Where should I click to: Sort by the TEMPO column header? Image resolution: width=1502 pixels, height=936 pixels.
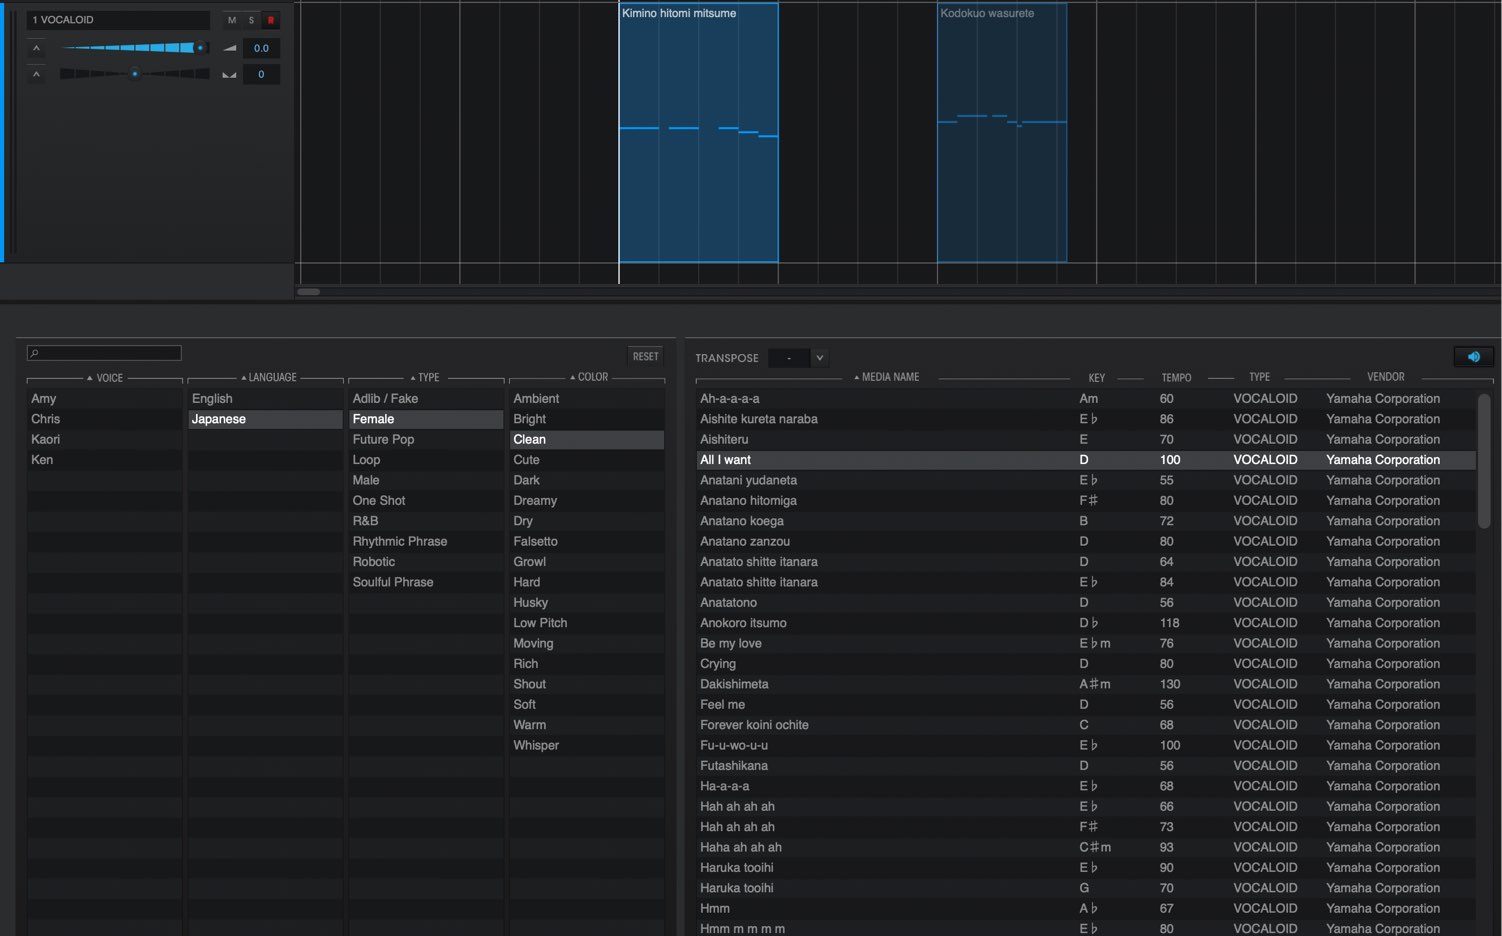pos(1176,378)
